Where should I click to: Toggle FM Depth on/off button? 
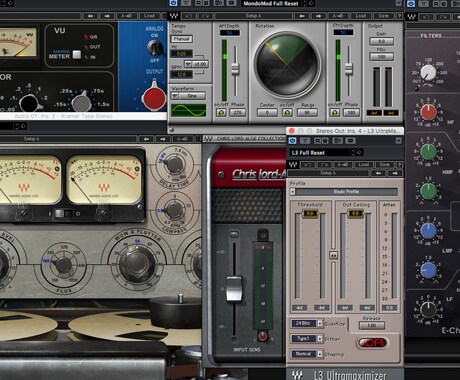click(x=335, y=113)
